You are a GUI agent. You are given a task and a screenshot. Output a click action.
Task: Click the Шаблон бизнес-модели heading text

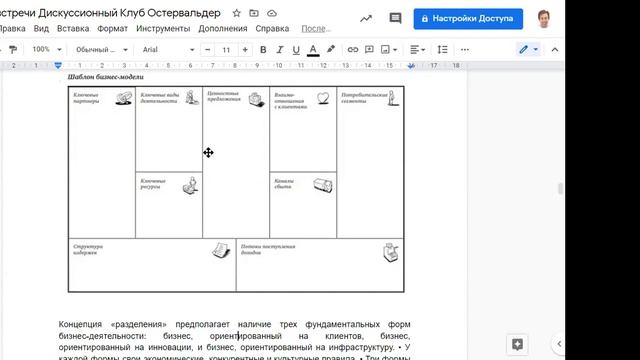[x=105, y=77]
